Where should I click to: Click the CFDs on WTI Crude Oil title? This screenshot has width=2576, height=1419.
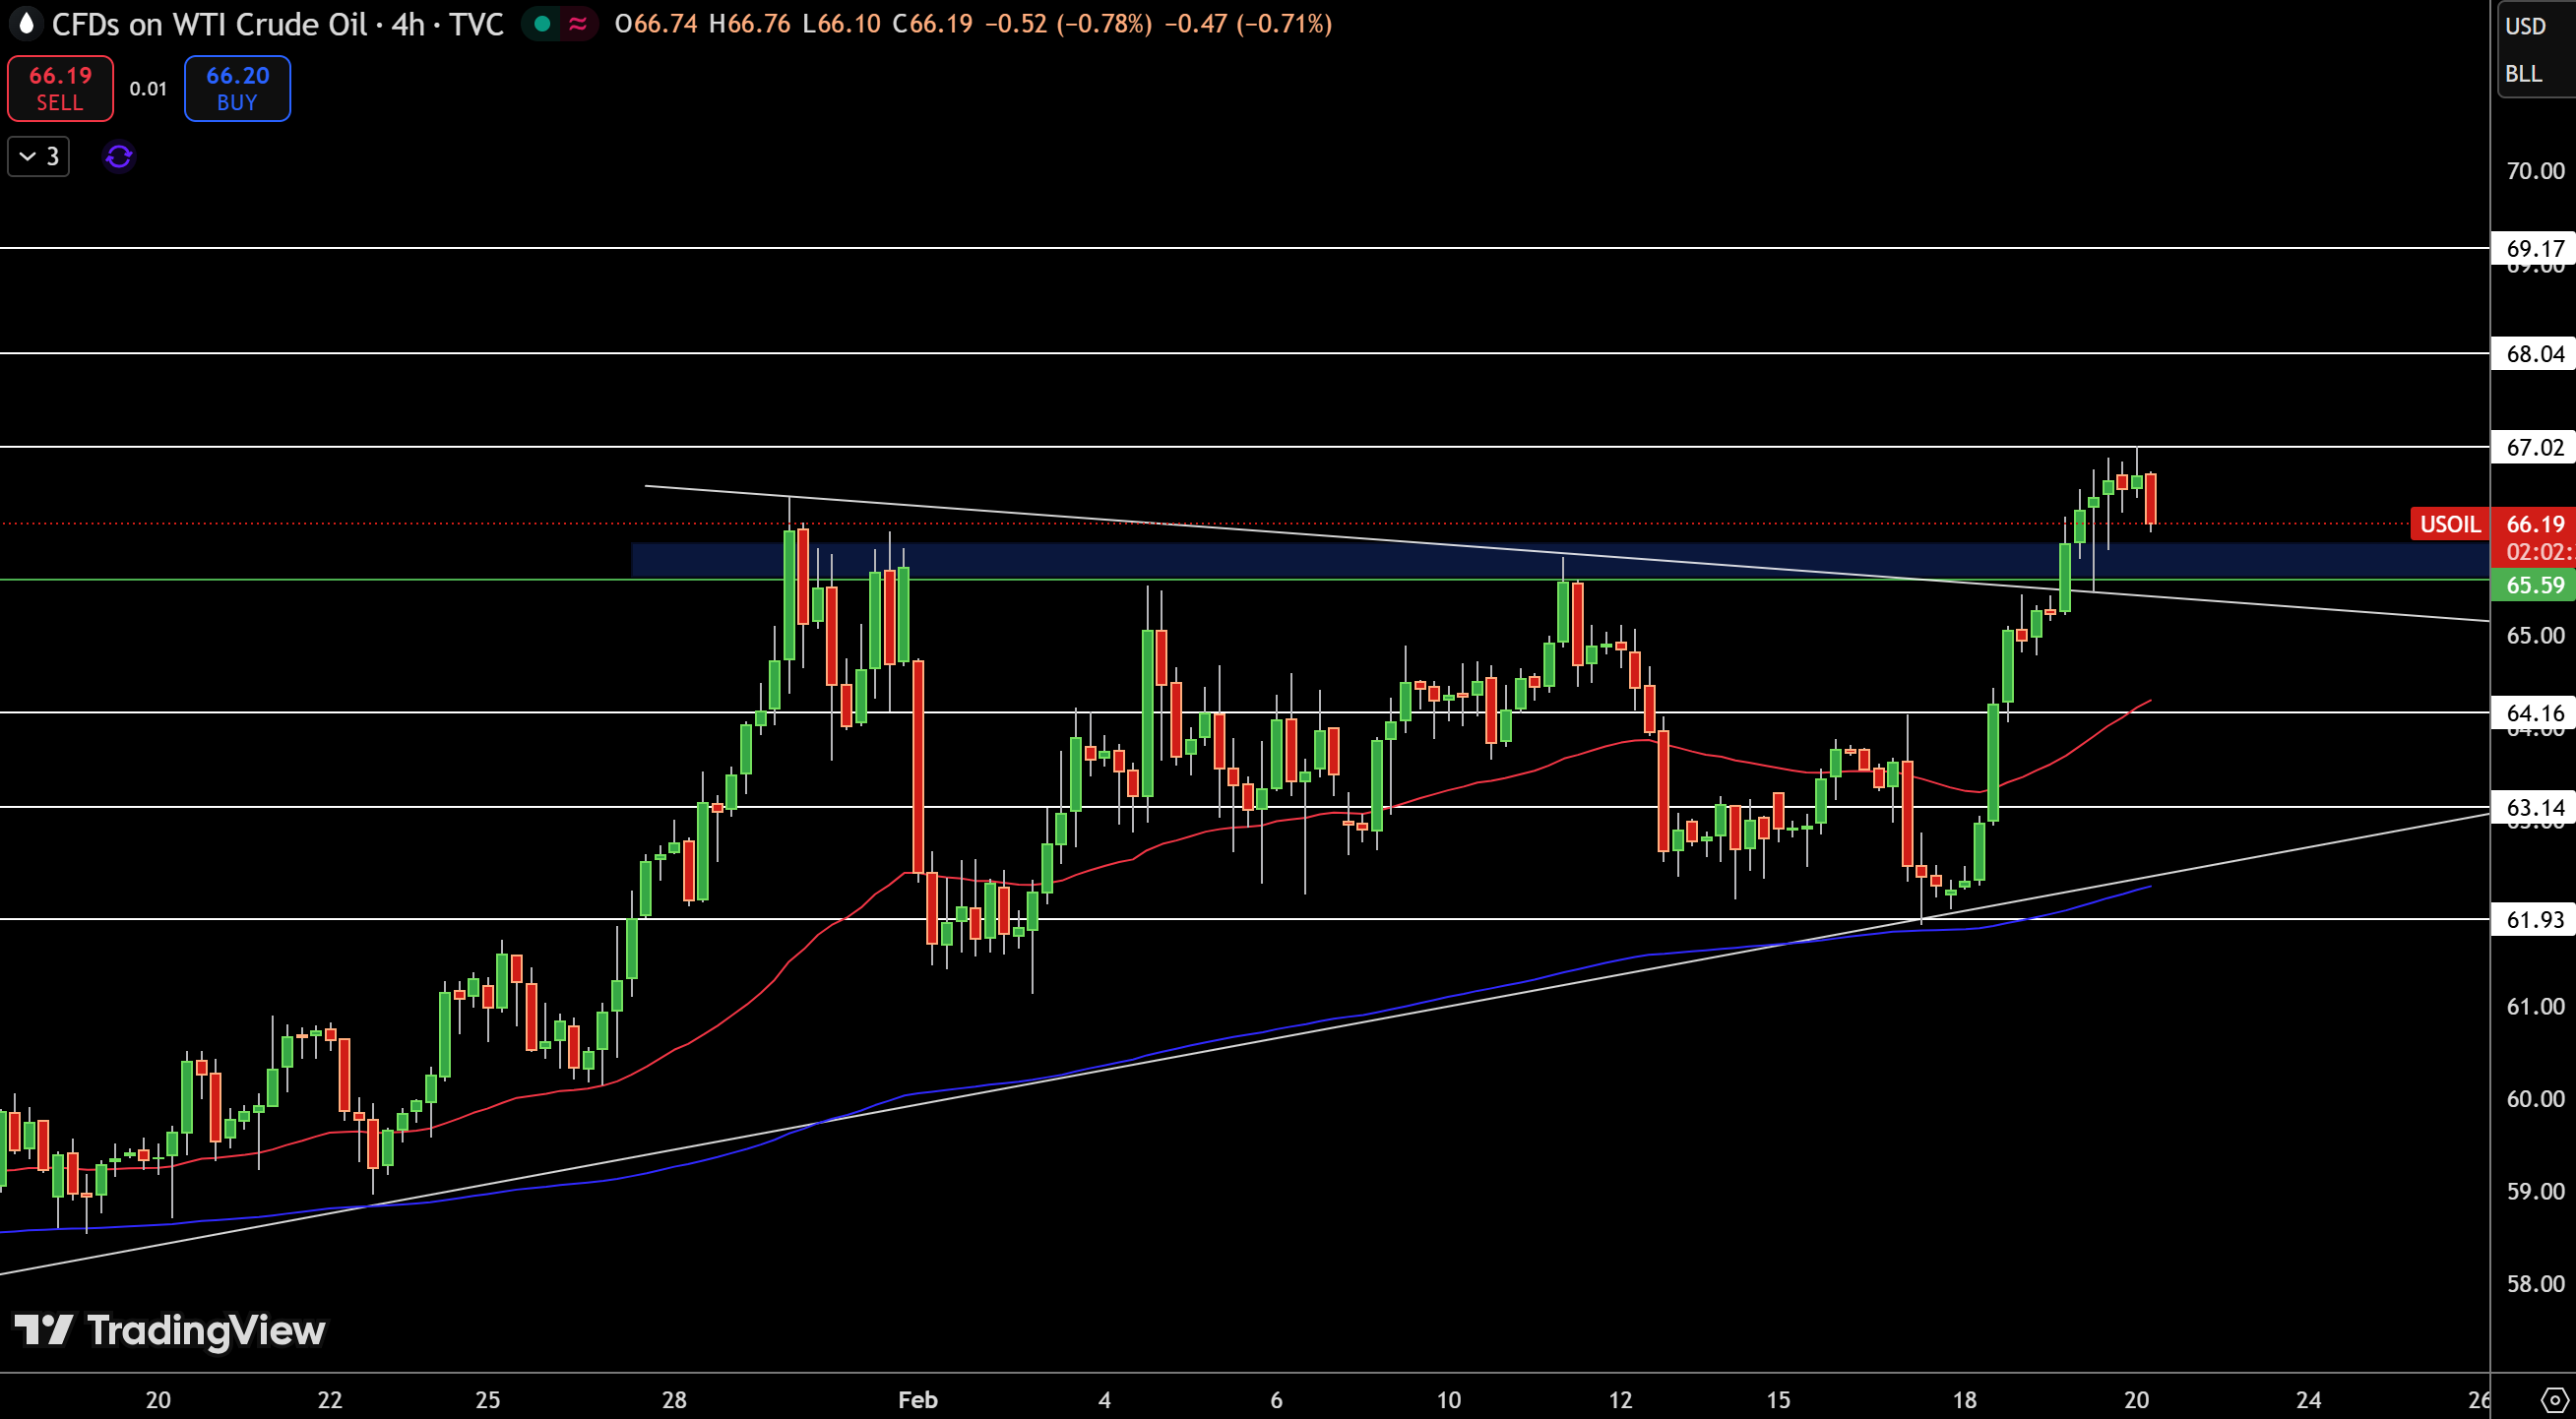point(209,23)
